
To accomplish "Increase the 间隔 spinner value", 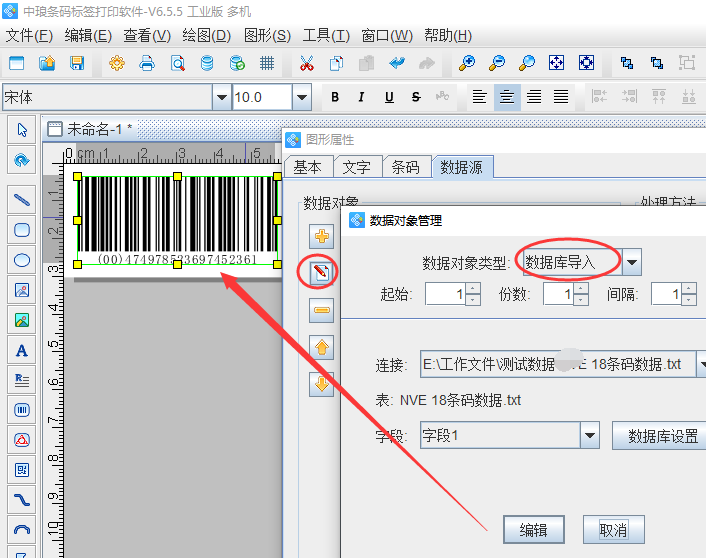I will click(x=688, y=289).
